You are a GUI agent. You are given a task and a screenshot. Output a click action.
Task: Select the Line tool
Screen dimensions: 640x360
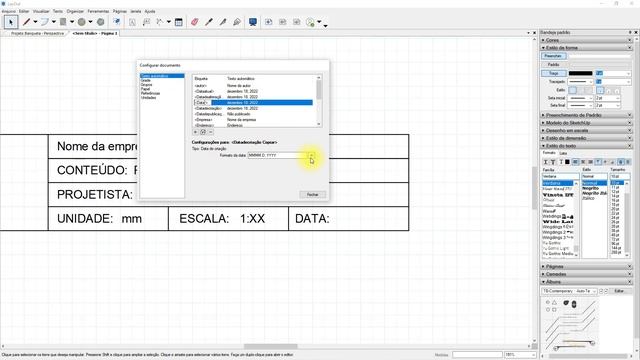click(27, 22)
